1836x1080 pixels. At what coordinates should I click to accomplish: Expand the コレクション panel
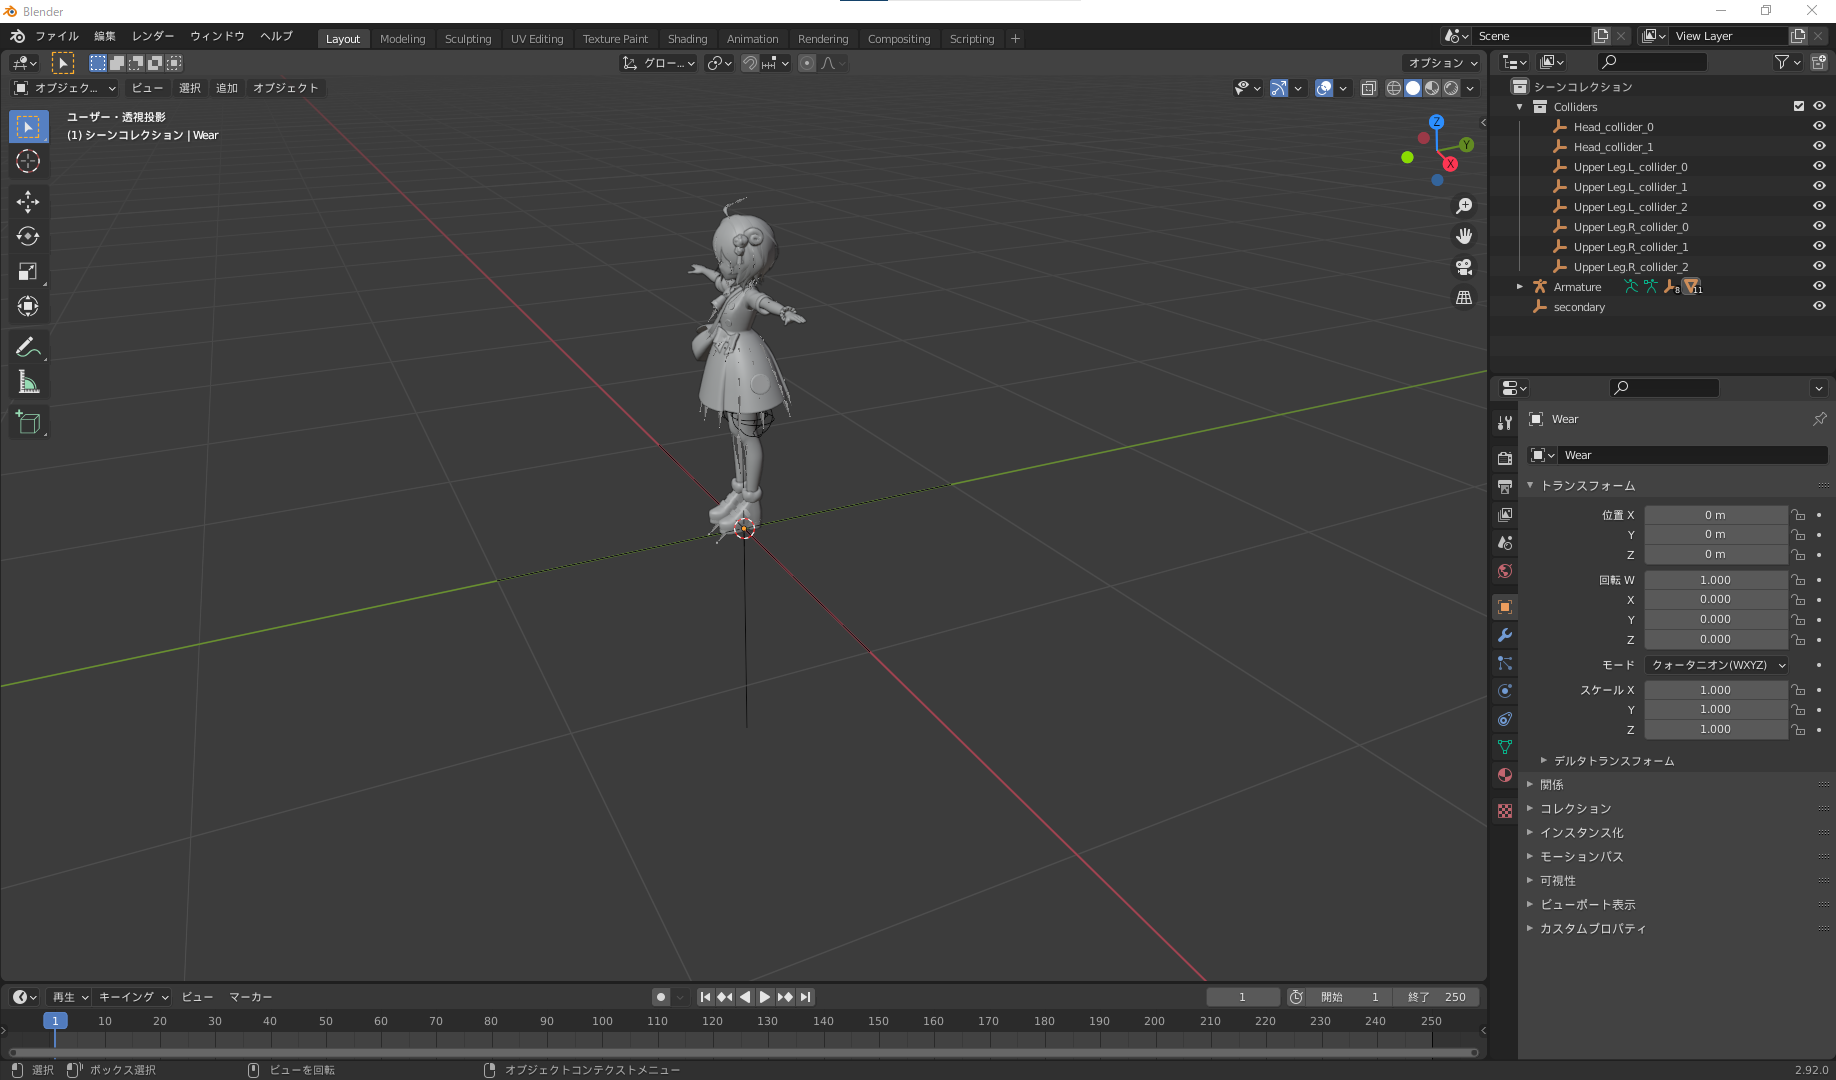[x=1576, y=809]
